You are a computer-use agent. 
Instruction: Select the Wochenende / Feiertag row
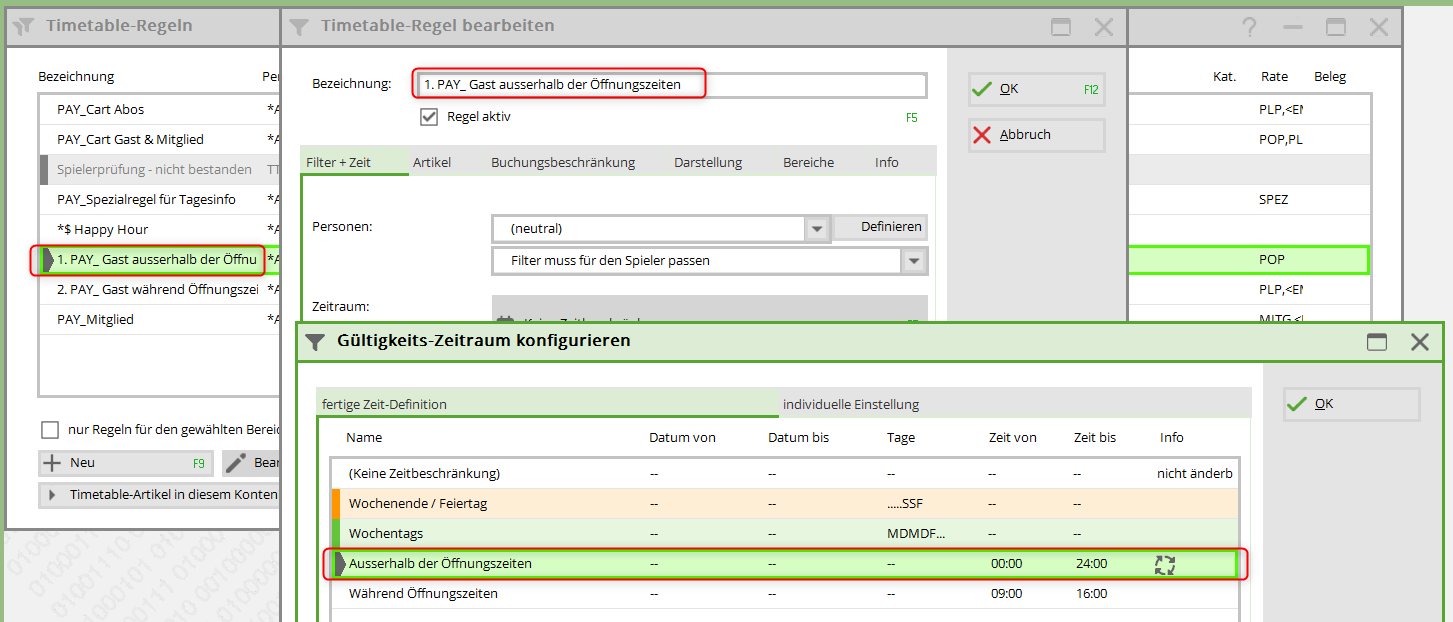418,504
